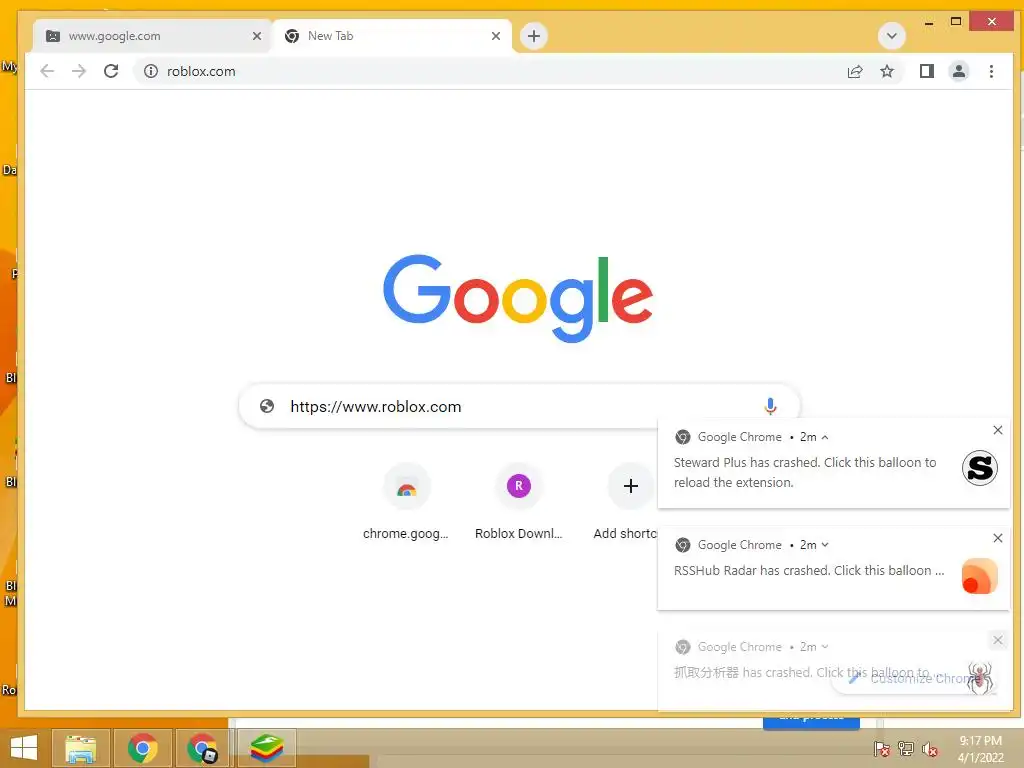Open File Explorer from the taskbar
1024x768 pixels.
[x=80, y=748]
